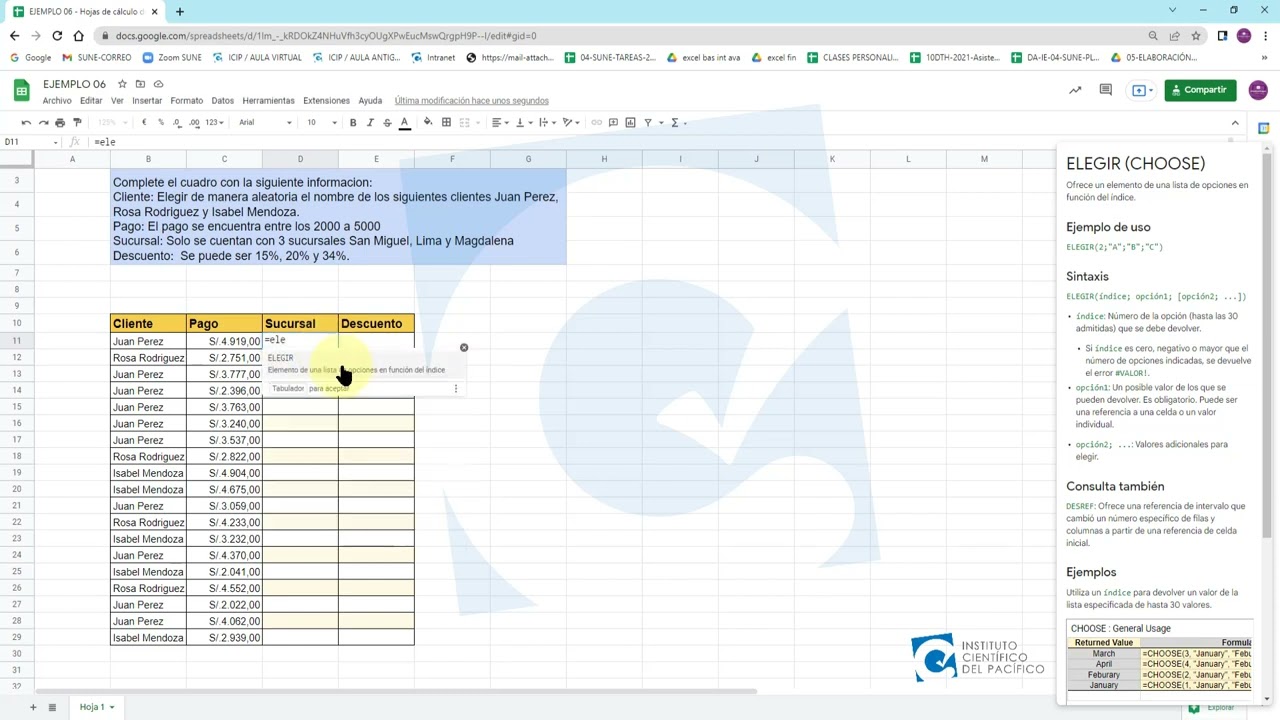
Task: Open the functions sigma dropdown
Action: pyautogui.click(x=677, y=123)
